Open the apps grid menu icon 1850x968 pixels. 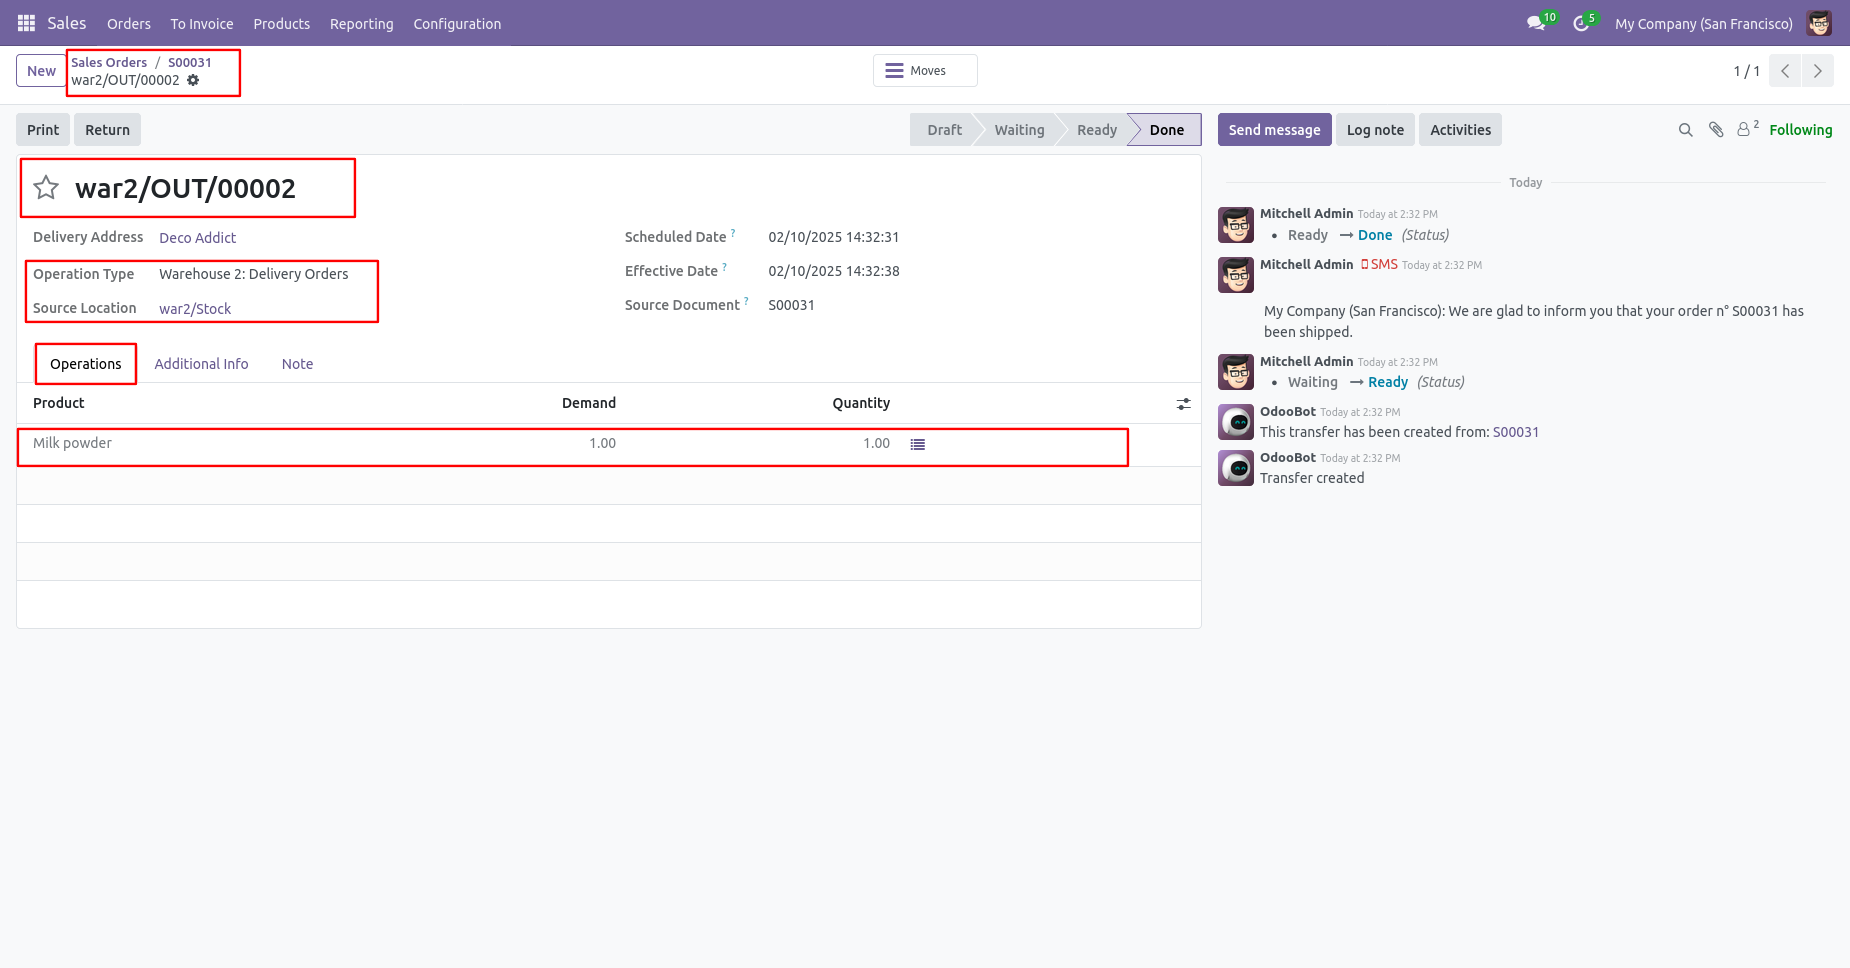point(27,23)
